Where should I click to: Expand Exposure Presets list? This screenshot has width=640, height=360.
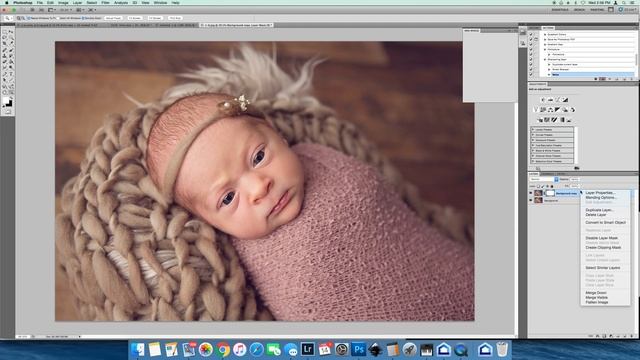533,140
